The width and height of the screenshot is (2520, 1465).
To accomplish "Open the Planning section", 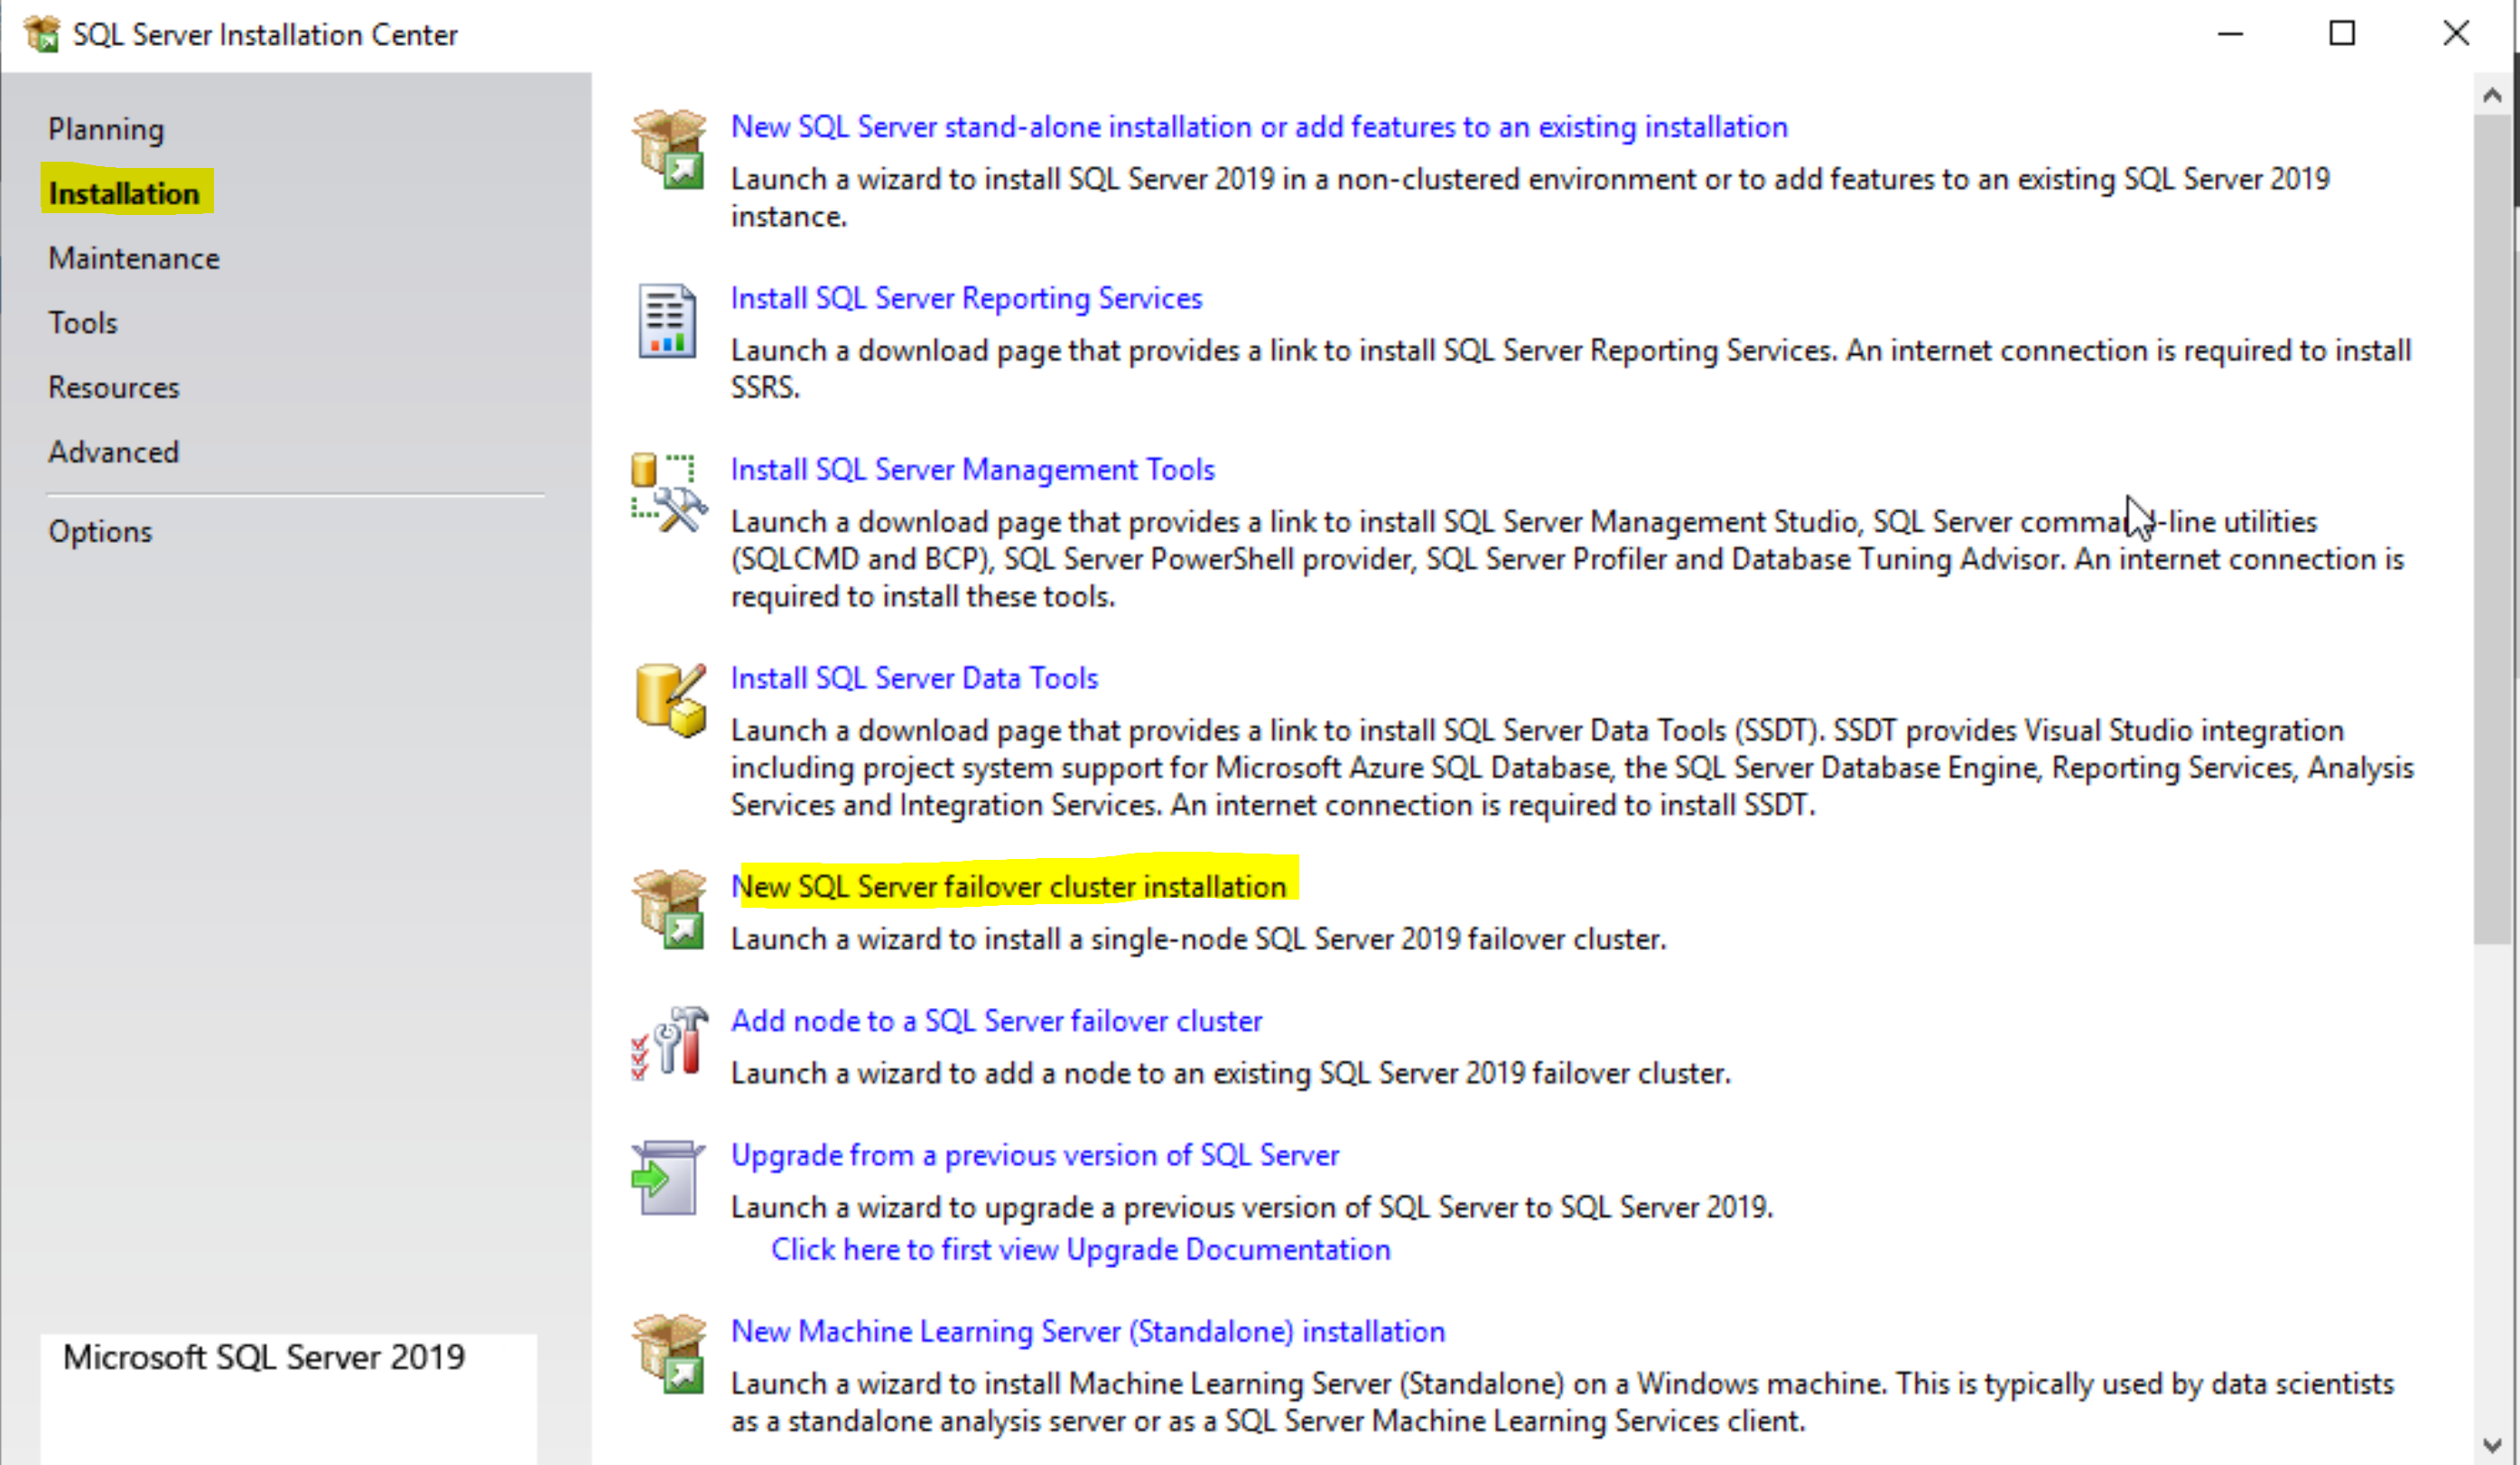I will tap(106, 129).
